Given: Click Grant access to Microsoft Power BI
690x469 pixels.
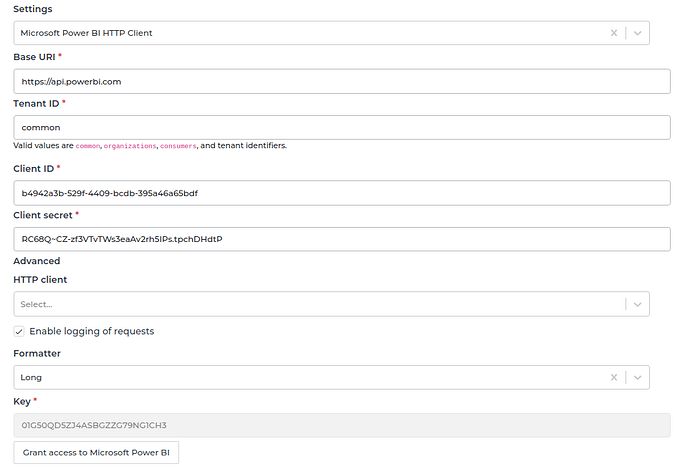Looking at the screenshot, I should [96, 453].
